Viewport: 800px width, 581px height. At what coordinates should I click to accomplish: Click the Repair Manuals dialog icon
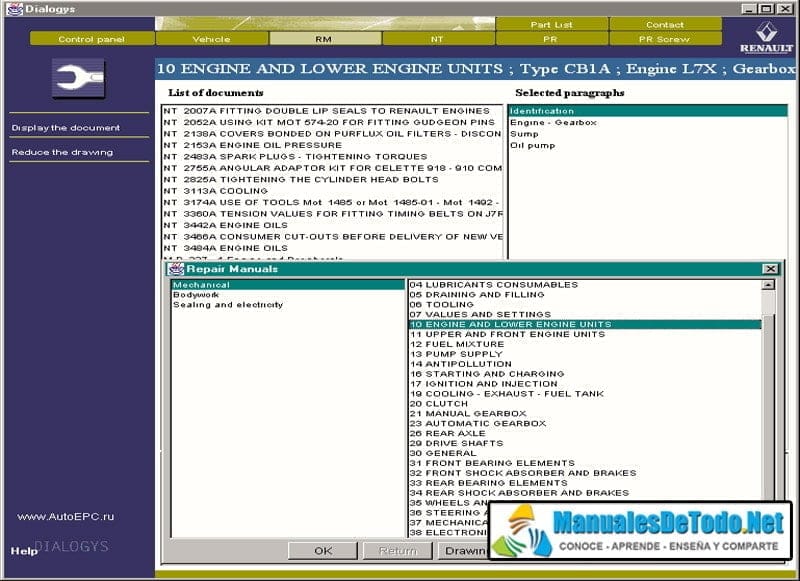[x=176, y=269]
